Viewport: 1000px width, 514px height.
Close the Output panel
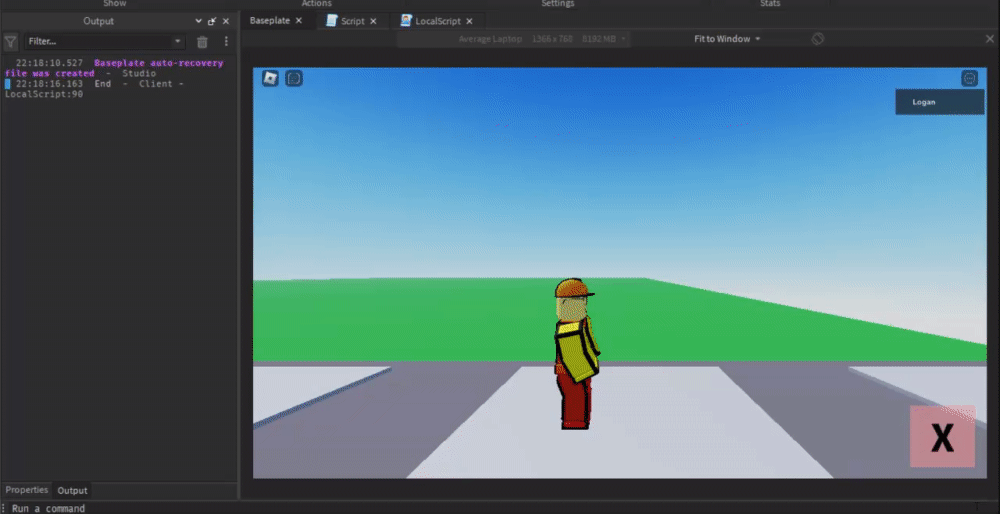point(226,21)
